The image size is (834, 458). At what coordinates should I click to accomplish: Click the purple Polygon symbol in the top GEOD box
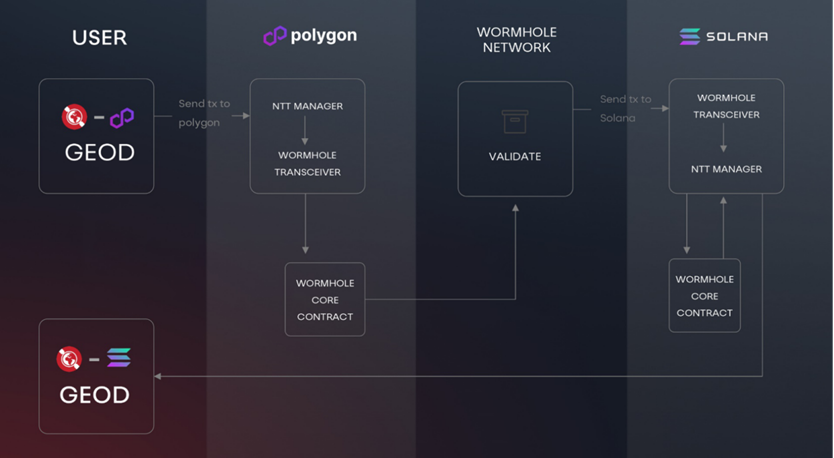click(122, 118)
